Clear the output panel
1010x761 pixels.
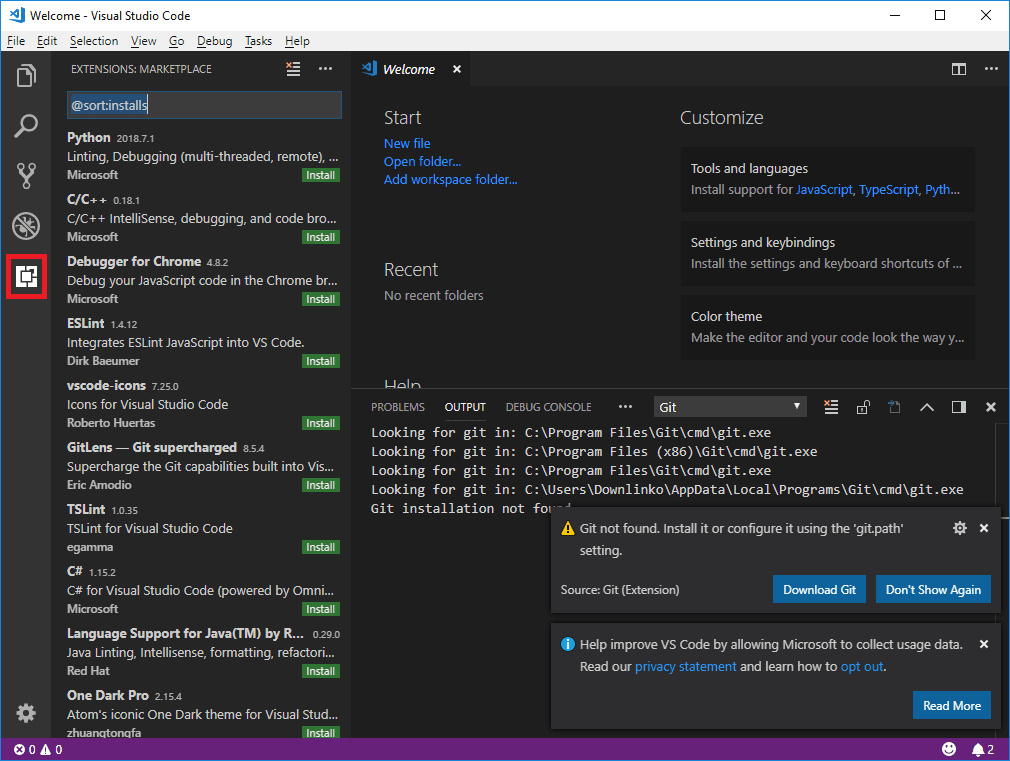tap(831, 407)
